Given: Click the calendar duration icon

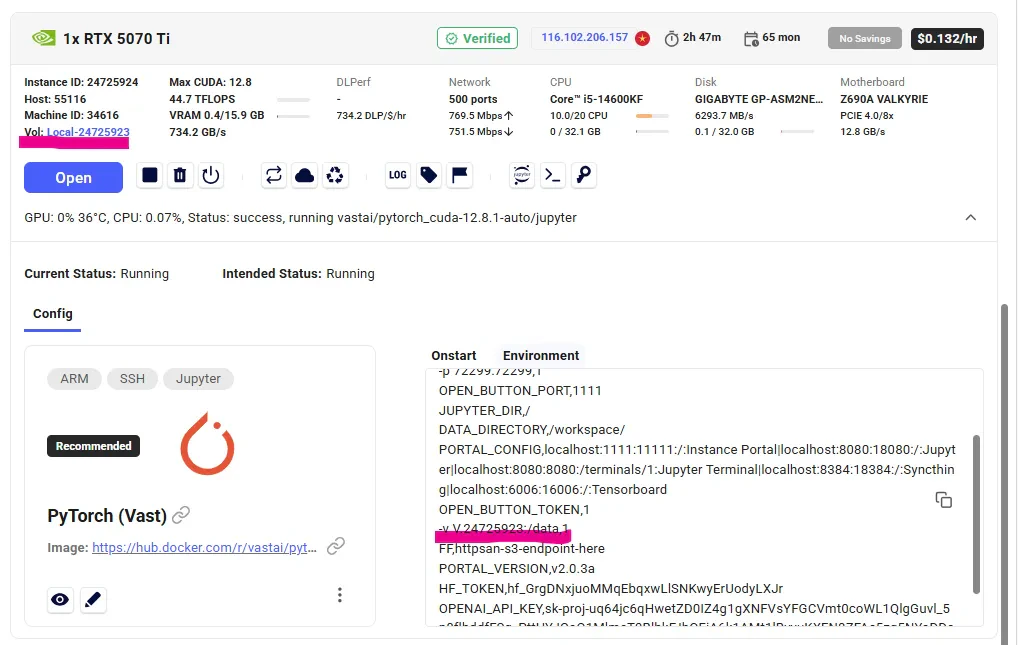Looking at the screenshot, I should [x=751, y=39].
